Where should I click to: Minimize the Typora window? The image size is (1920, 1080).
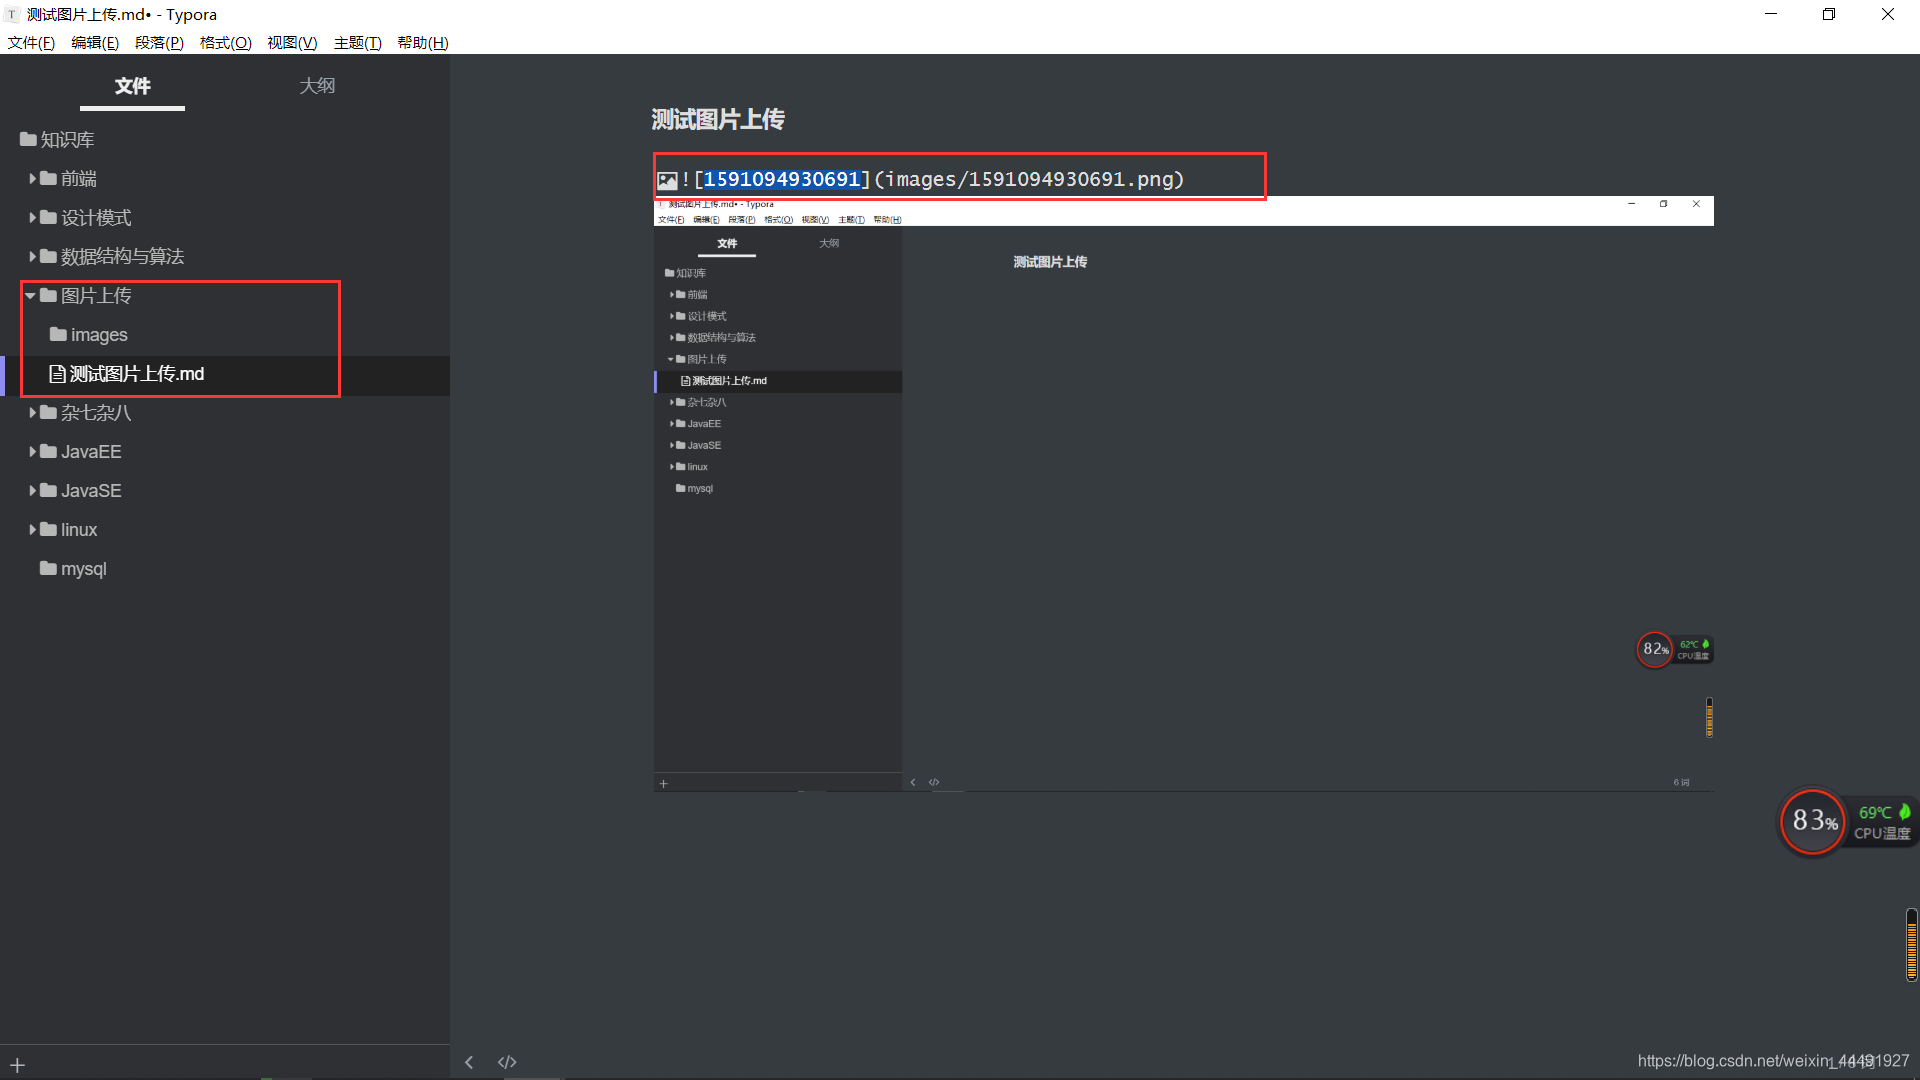coord(1771,14)
